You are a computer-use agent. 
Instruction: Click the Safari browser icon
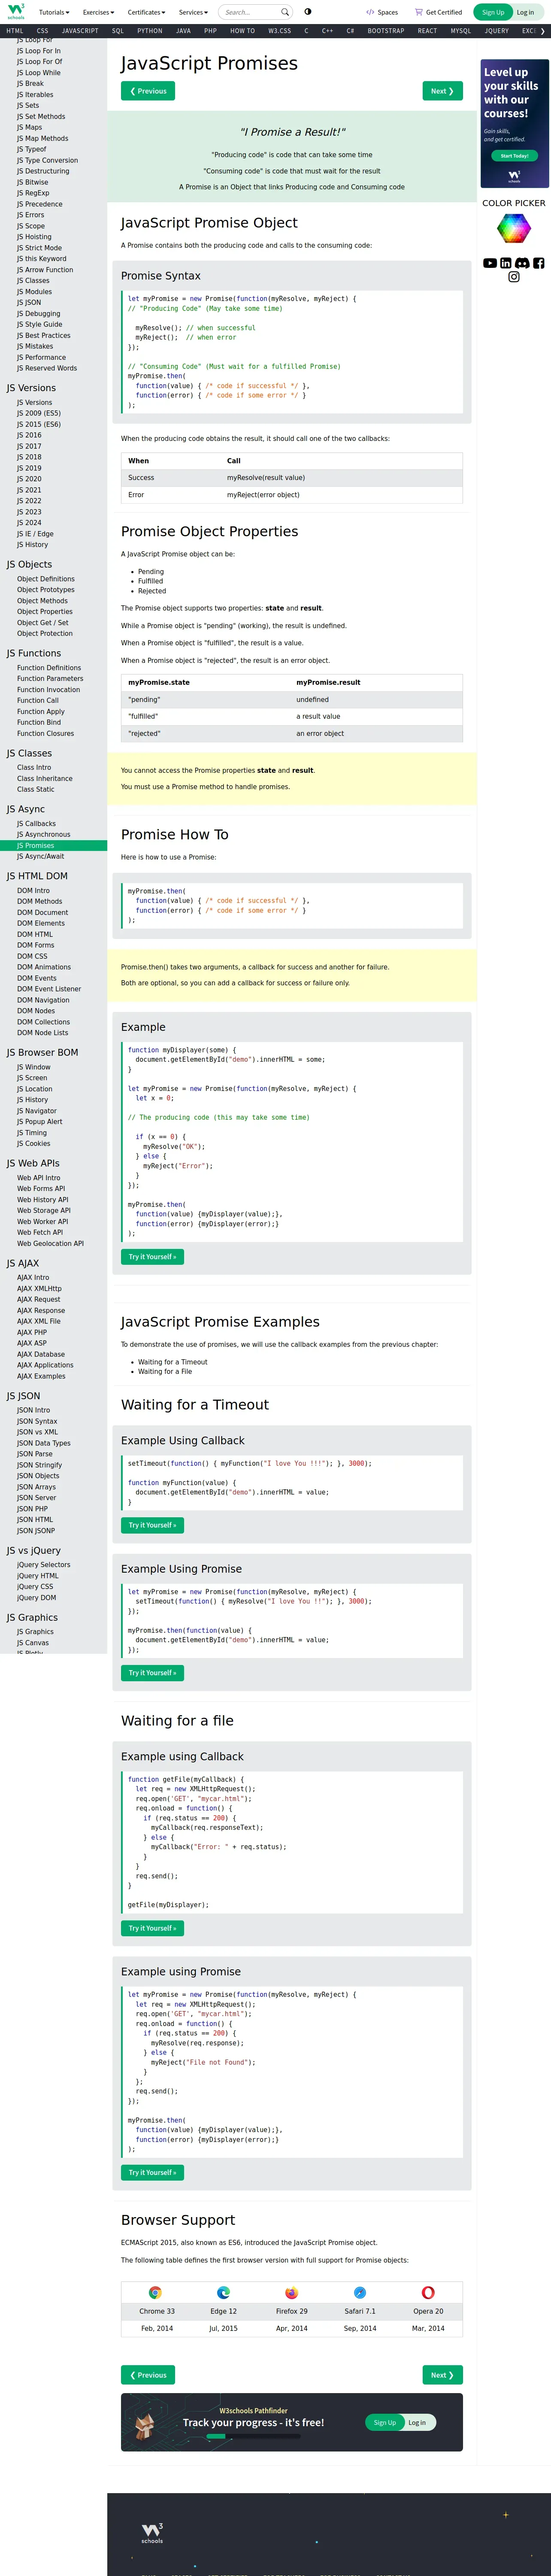pos(360,2292)
